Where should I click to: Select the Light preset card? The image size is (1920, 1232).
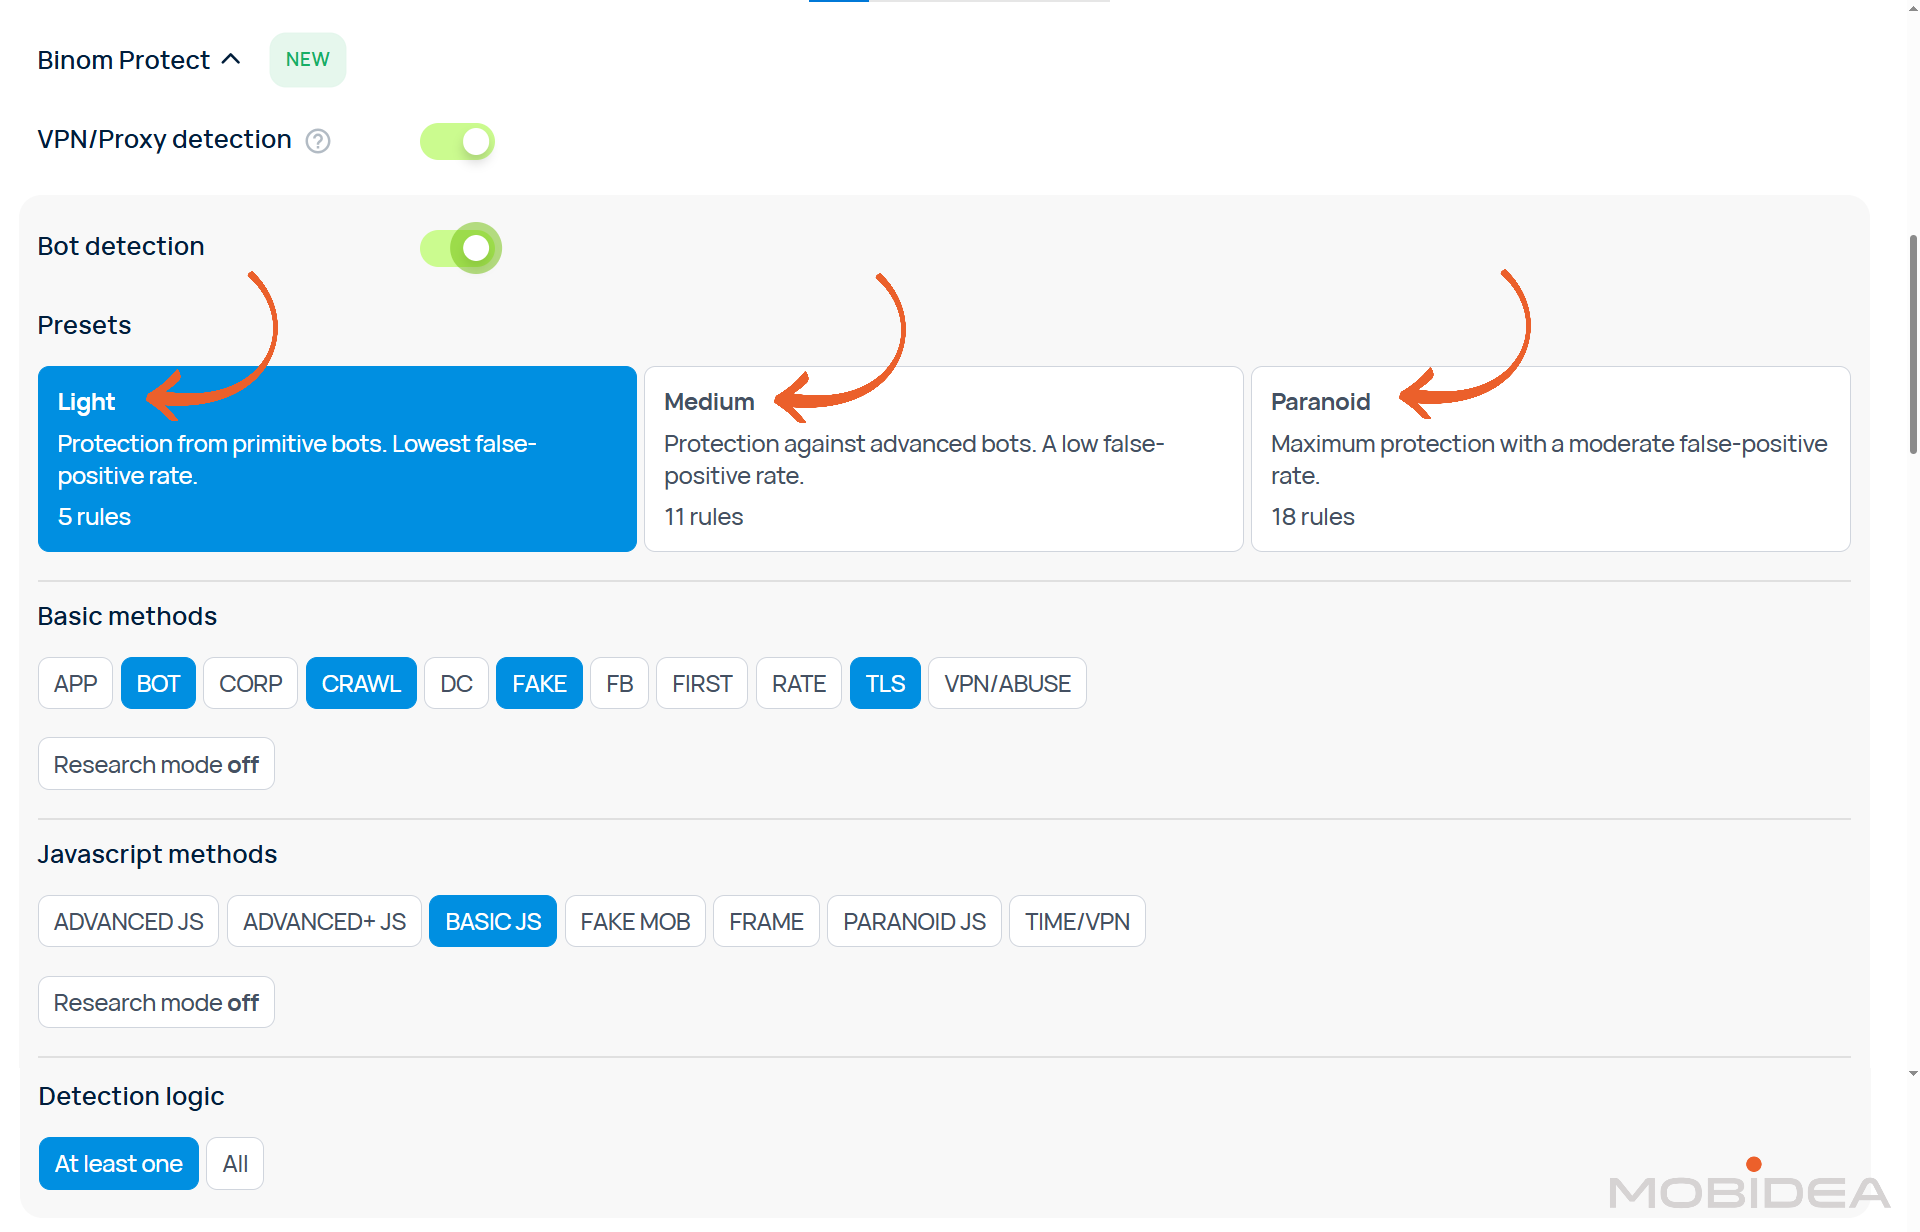337,459
